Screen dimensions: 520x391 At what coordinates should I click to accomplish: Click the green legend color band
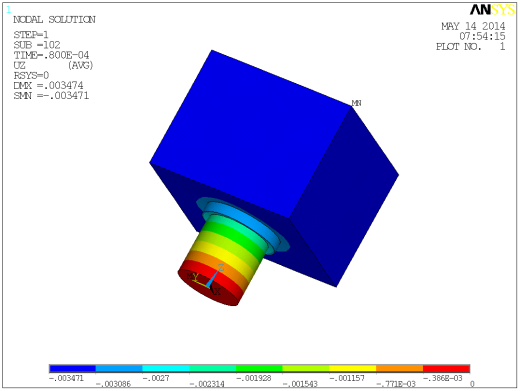(259, 368)
